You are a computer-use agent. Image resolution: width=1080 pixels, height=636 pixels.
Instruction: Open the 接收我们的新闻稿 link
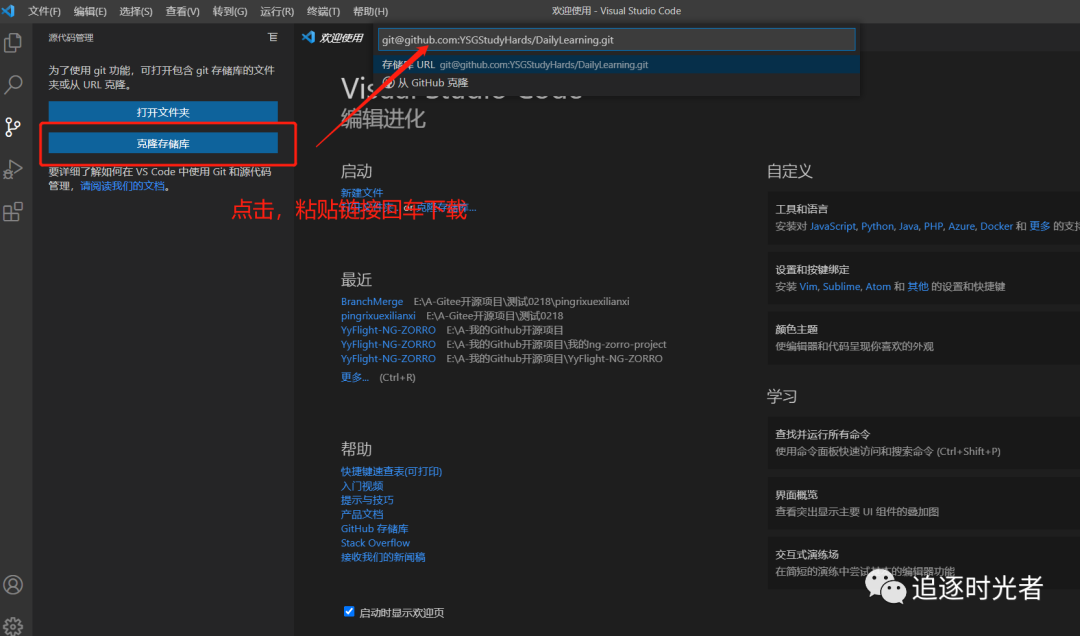(x=383, y=557)
